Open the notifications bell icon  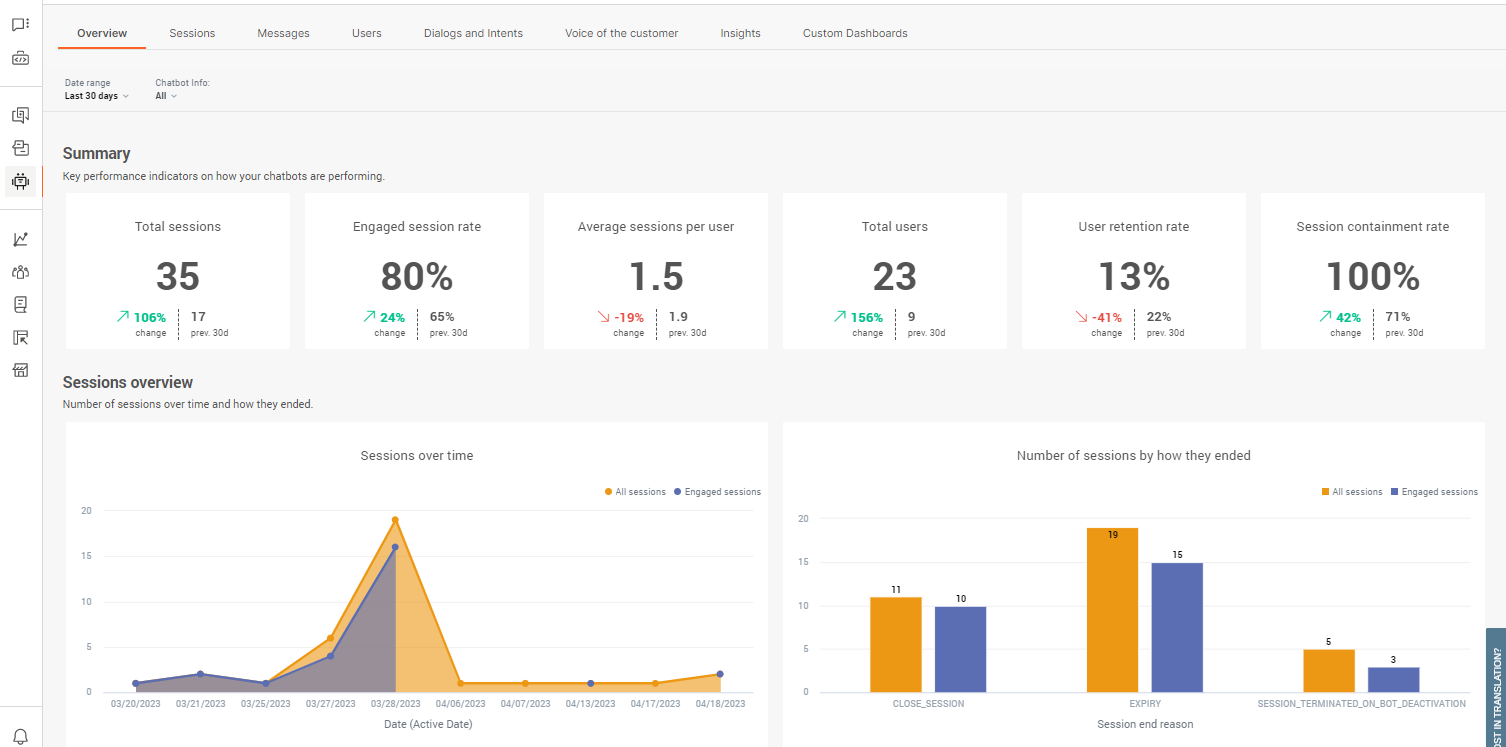point(20,737)
